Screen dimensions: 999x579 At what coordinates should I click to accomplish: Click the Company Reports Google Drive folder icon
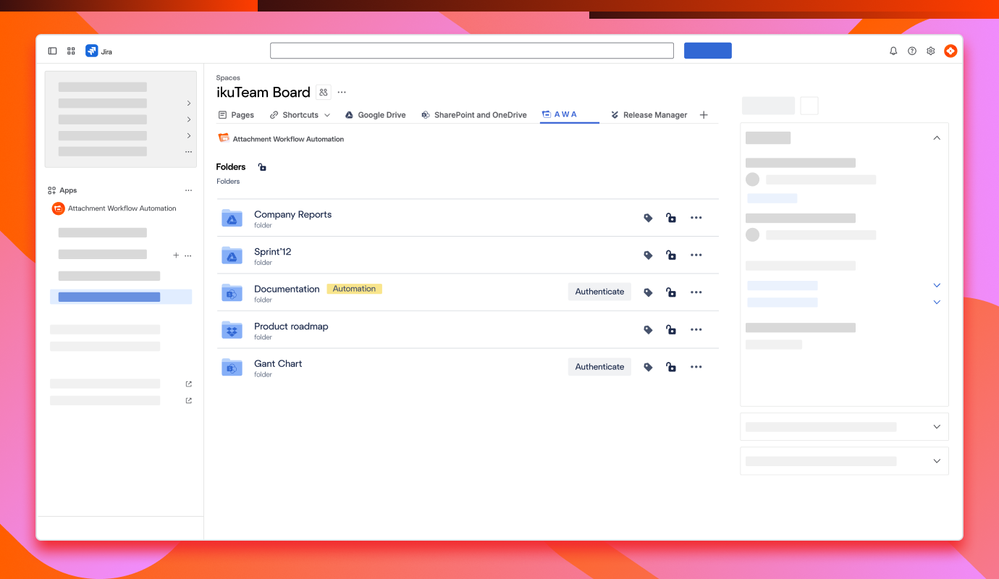pos(232,218)
